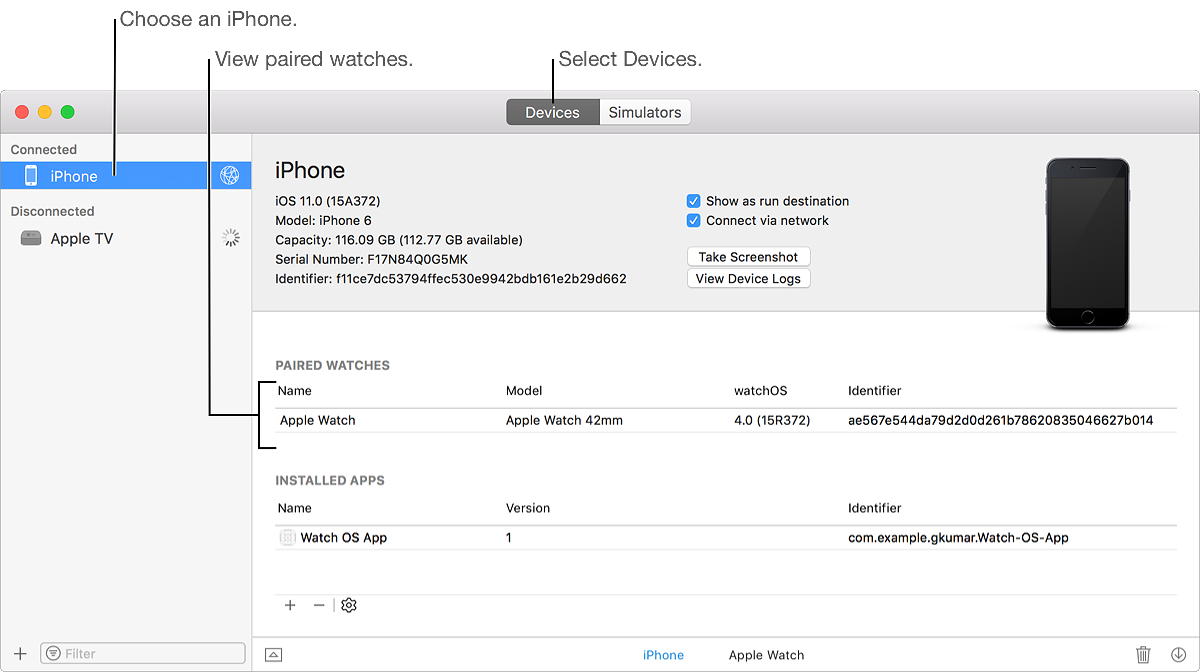
Task: Click the Apple TV loading spinner
Action: [231, 238]
